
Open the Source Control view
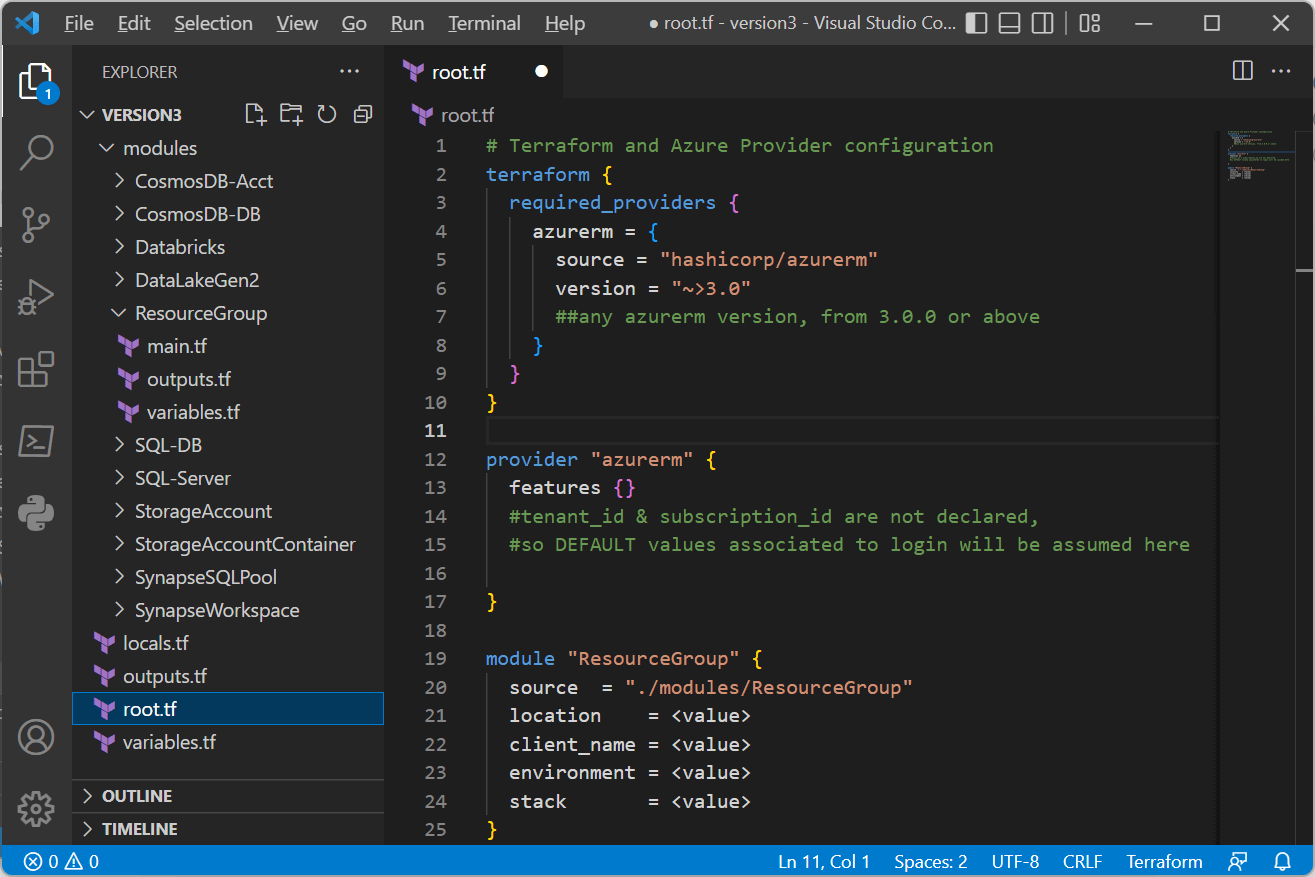[x=37, y=225]
